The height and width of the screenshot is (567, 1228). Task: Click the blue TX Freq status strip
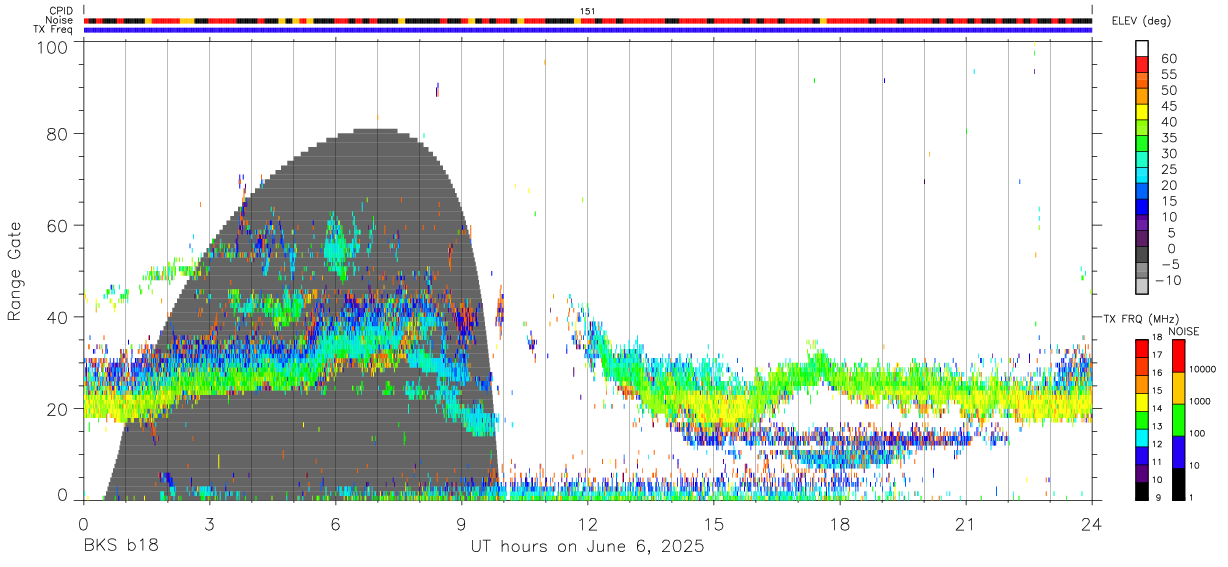[x=588, y=30]
